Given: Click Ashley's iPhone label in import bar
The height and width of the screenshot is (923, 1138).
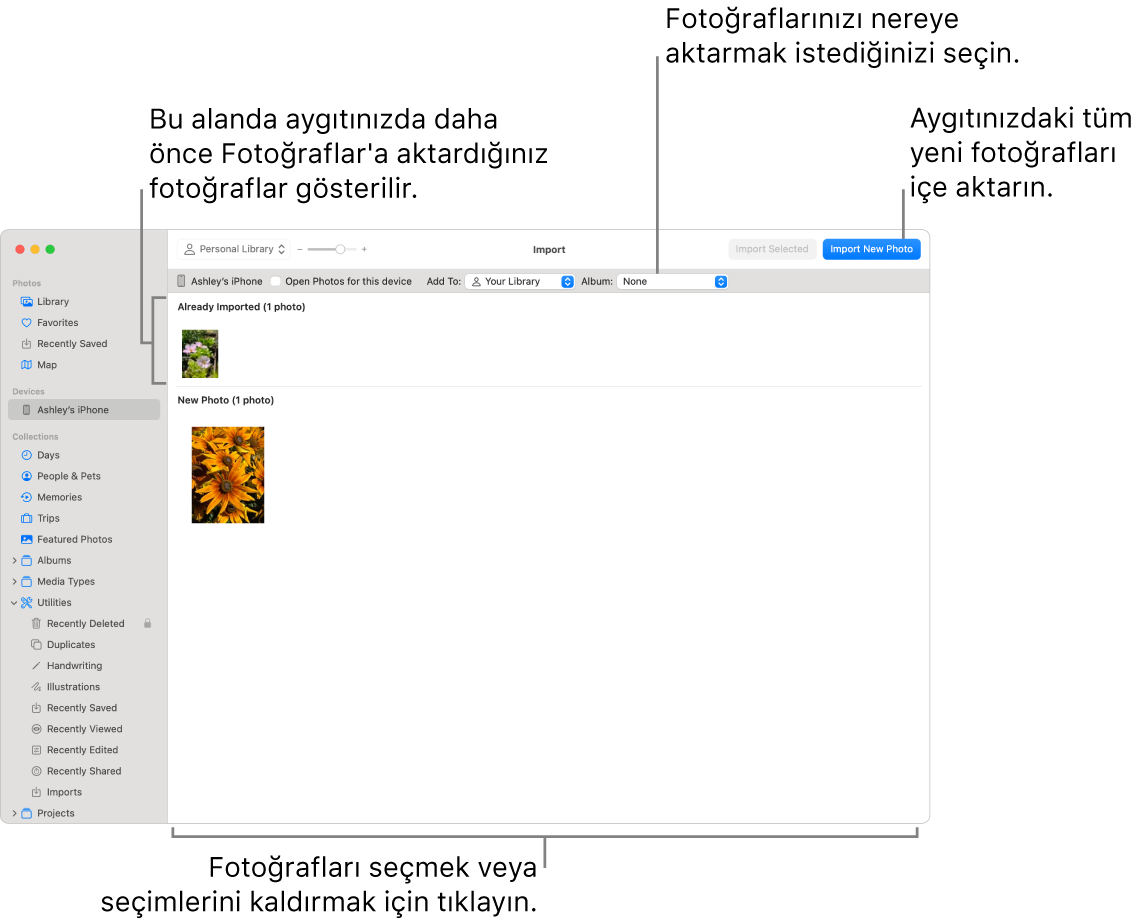Looking at the screenshot, I should pos(226,282).
